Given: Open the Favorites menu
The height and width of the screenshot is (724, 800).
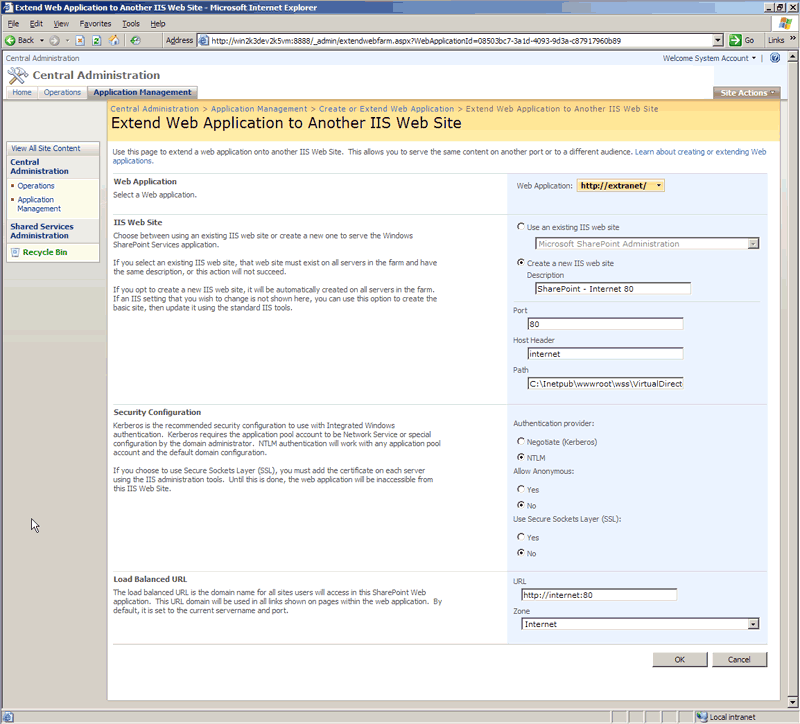Looking at the screenshot, I should 95,23.
